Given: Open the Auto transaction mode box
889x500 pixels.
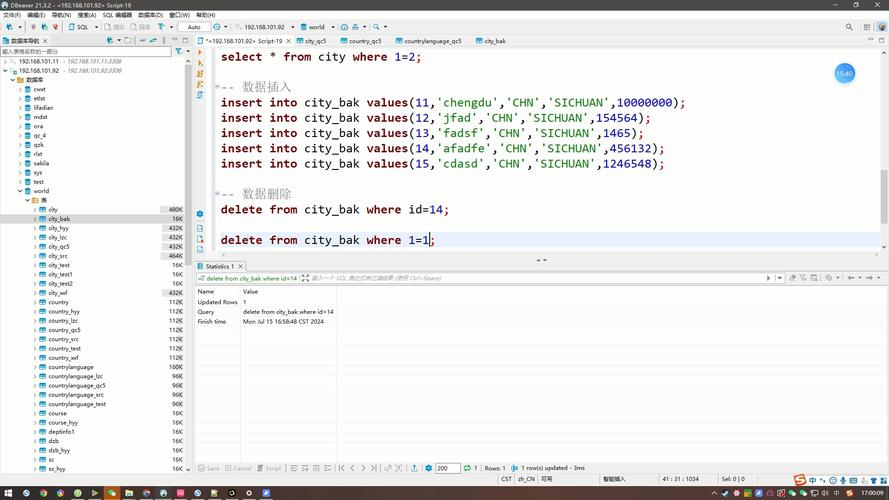Looking at the screenshot, I should tap(194, 27).
